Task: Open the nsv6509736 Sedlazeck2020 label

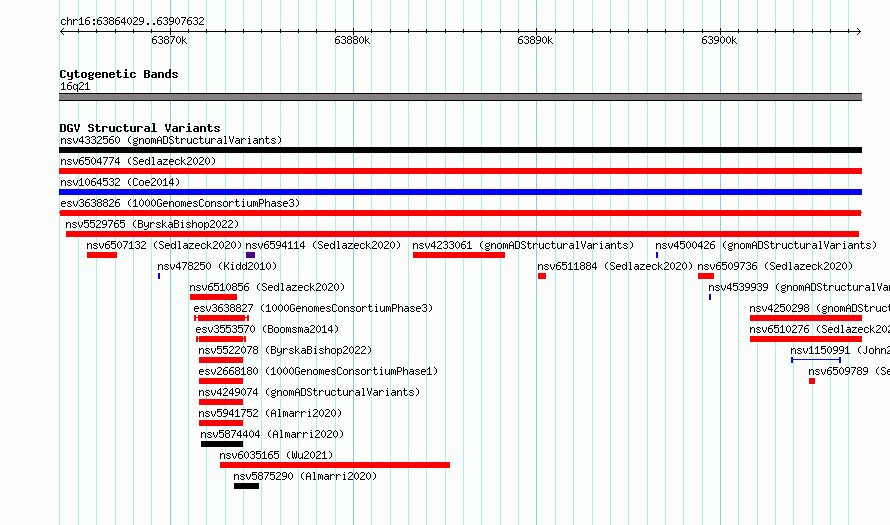Action: [775, 266]
